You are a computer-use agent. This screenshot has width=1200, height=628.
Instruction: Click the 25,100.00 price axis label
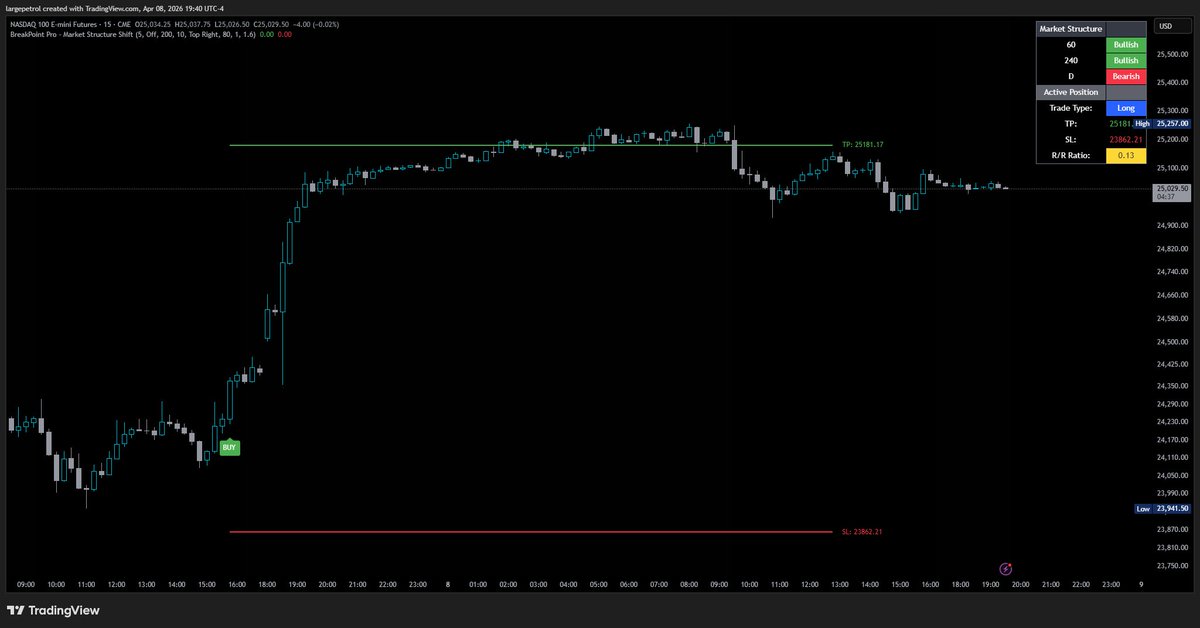pos(1171,168)
